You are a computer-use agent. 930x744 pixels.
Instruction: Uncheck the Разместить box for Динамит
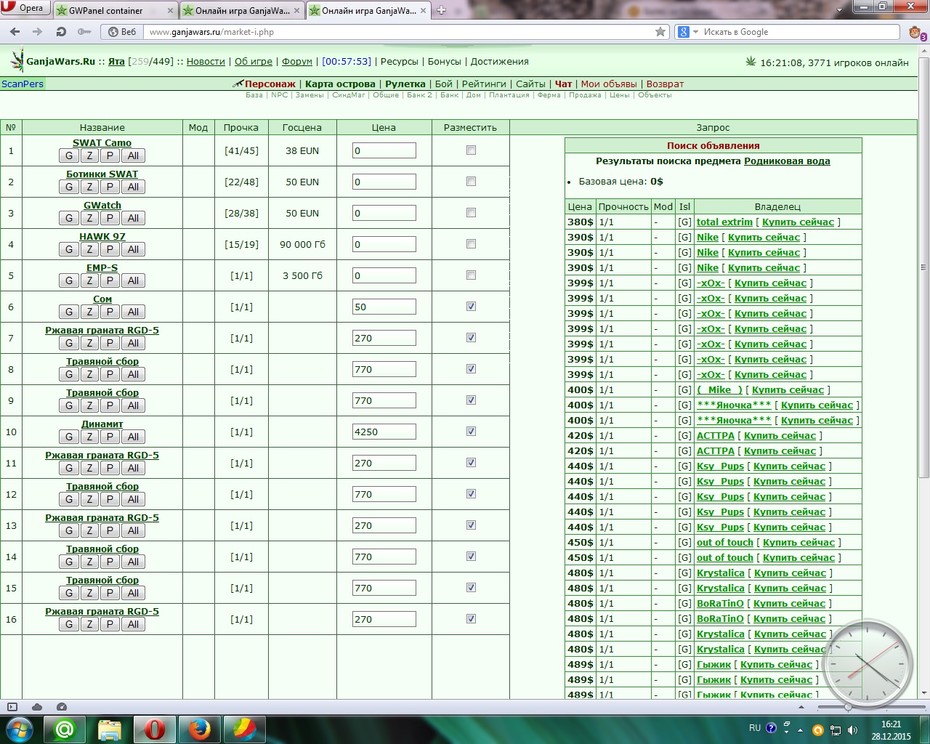pos(471,431)
